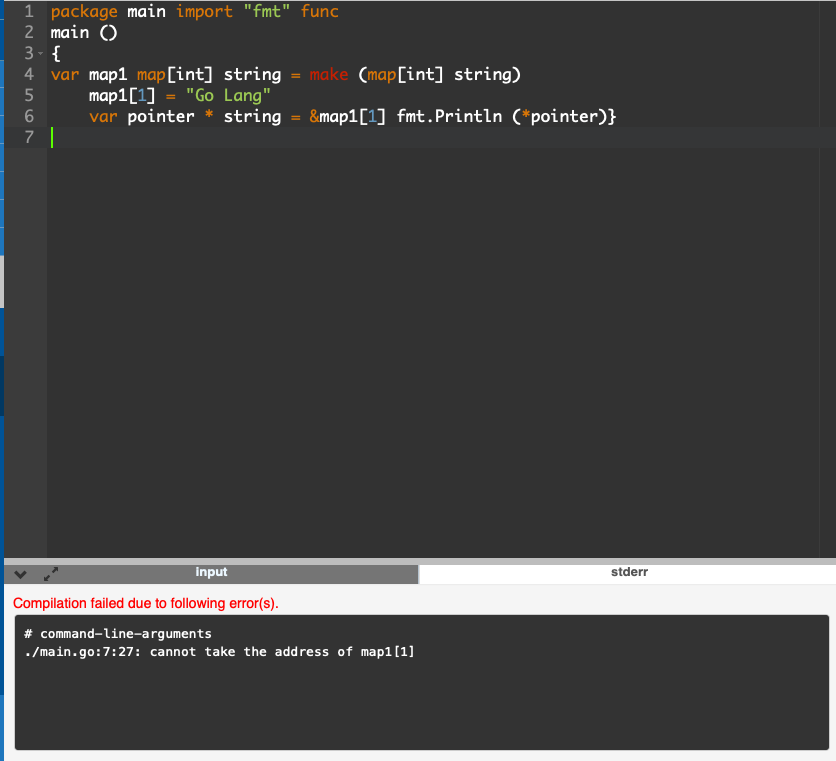Click line number 5 in gutter
Screen dimensions: 836x761
click(x=29, y=95)
